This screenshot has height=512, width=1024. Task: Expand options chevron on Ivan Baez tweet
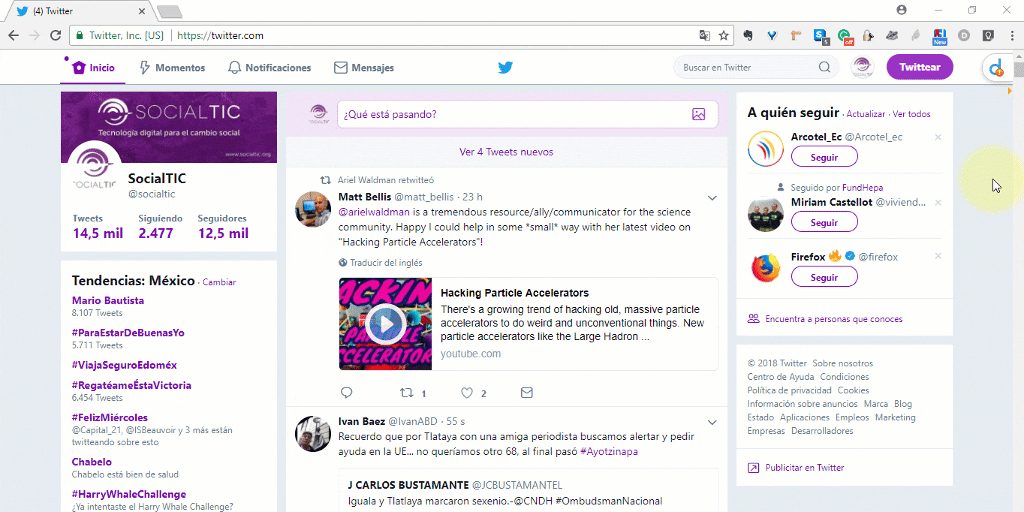point(712,423)
